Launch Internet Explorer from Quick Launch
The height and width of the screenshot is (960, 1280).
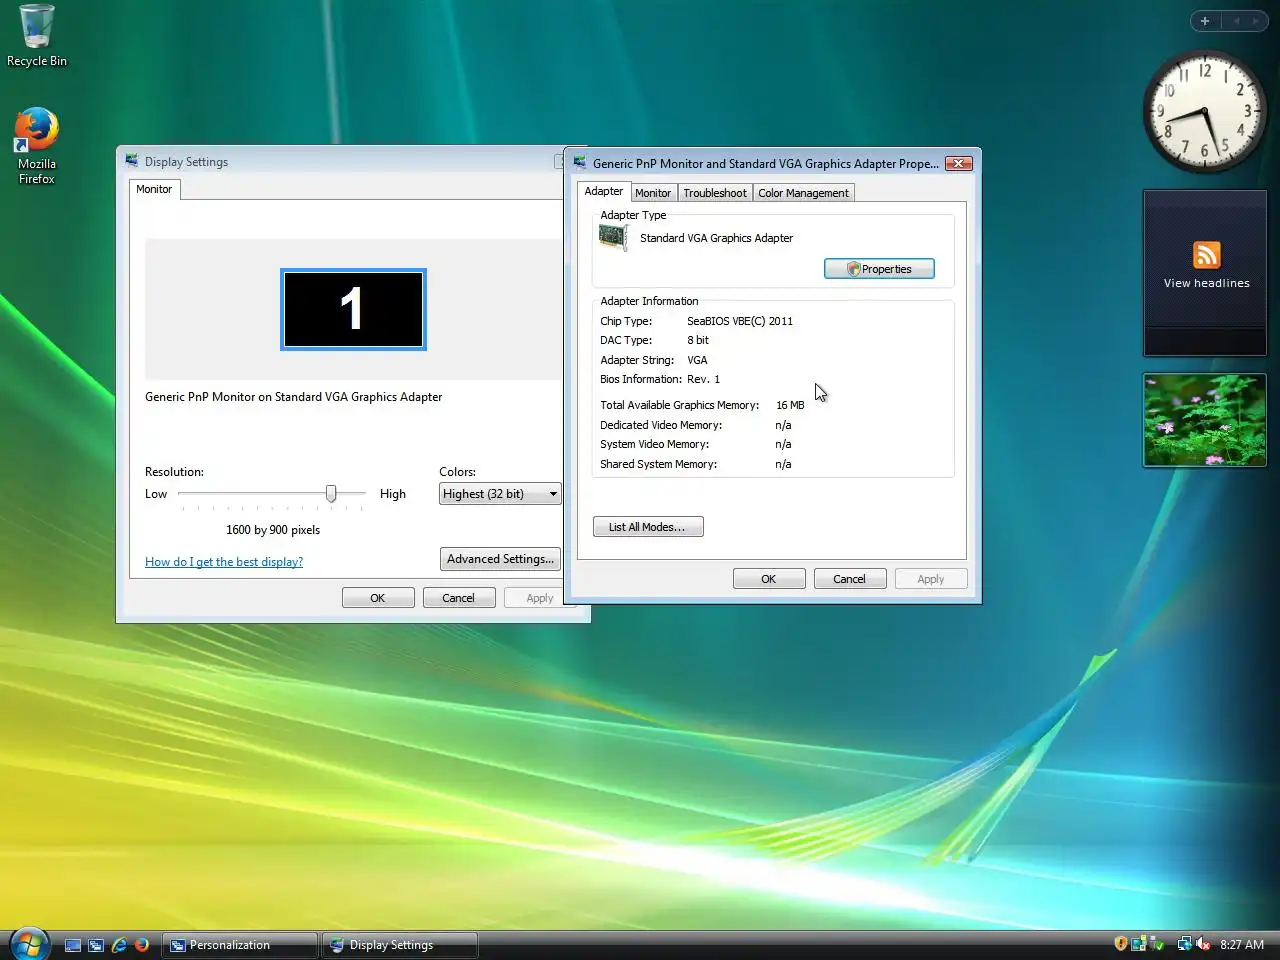[119, 945]
